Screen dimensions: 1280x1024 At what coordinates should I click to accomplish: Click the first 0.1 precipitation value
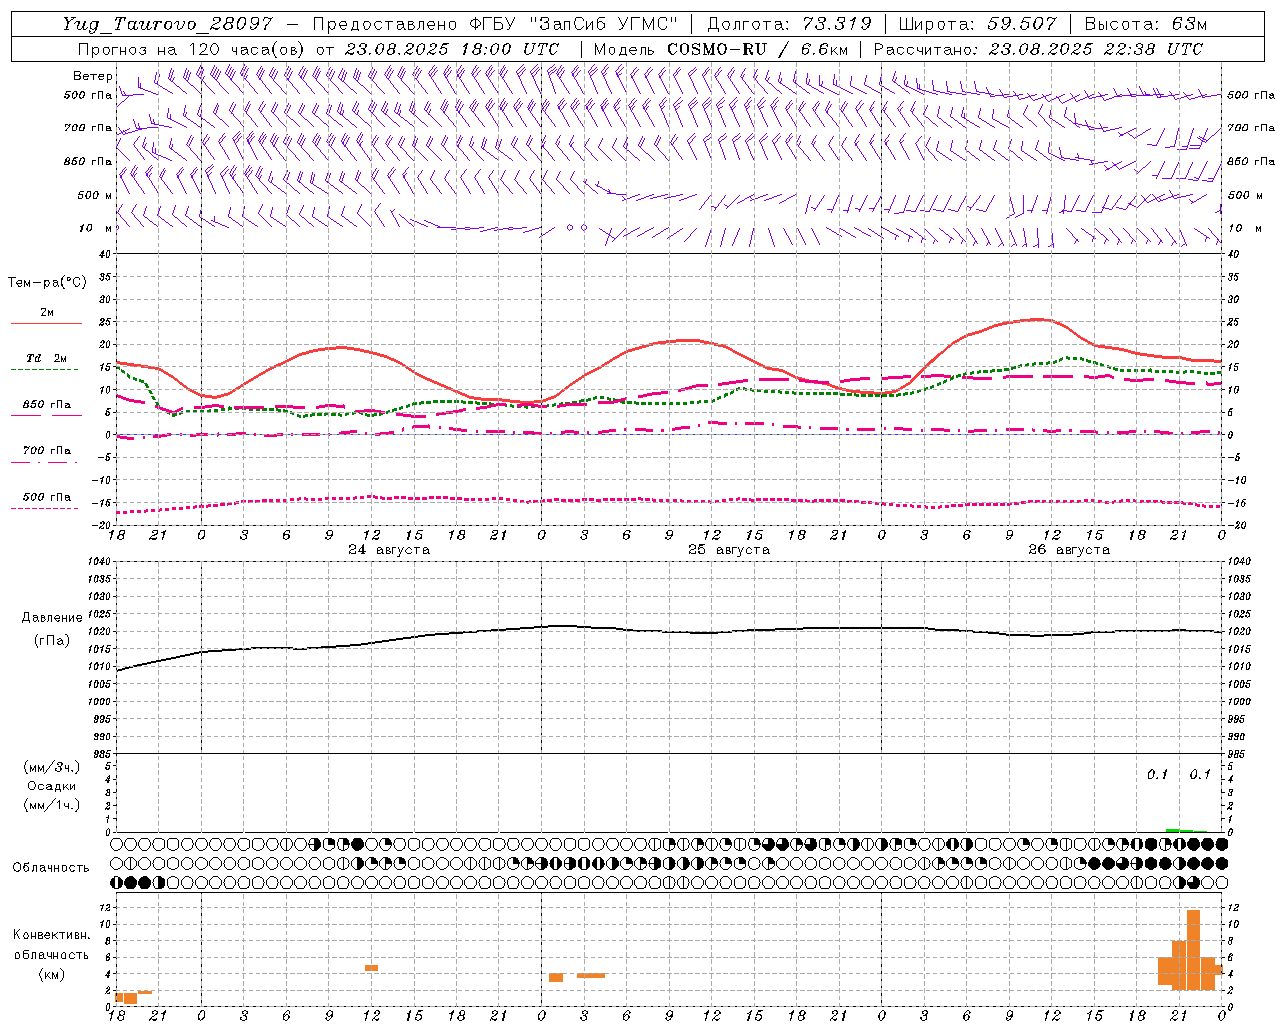1157,775
